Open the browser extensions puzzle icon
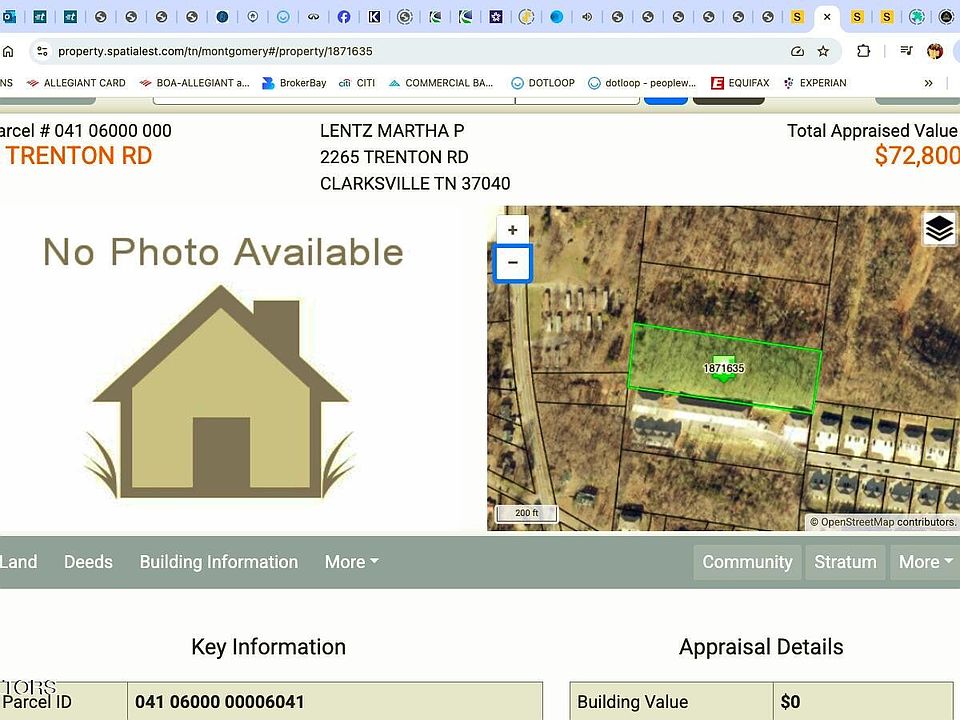This screenshot has width=960, height=720. pyautogui.click(x=864, y=51)
